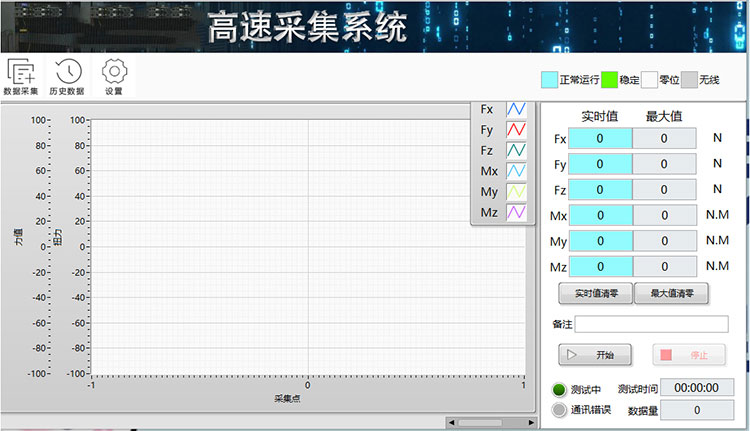This screenshot has width=750, height=431.
Task: Click the Mx plot legend icon
Action: point(516,172)
